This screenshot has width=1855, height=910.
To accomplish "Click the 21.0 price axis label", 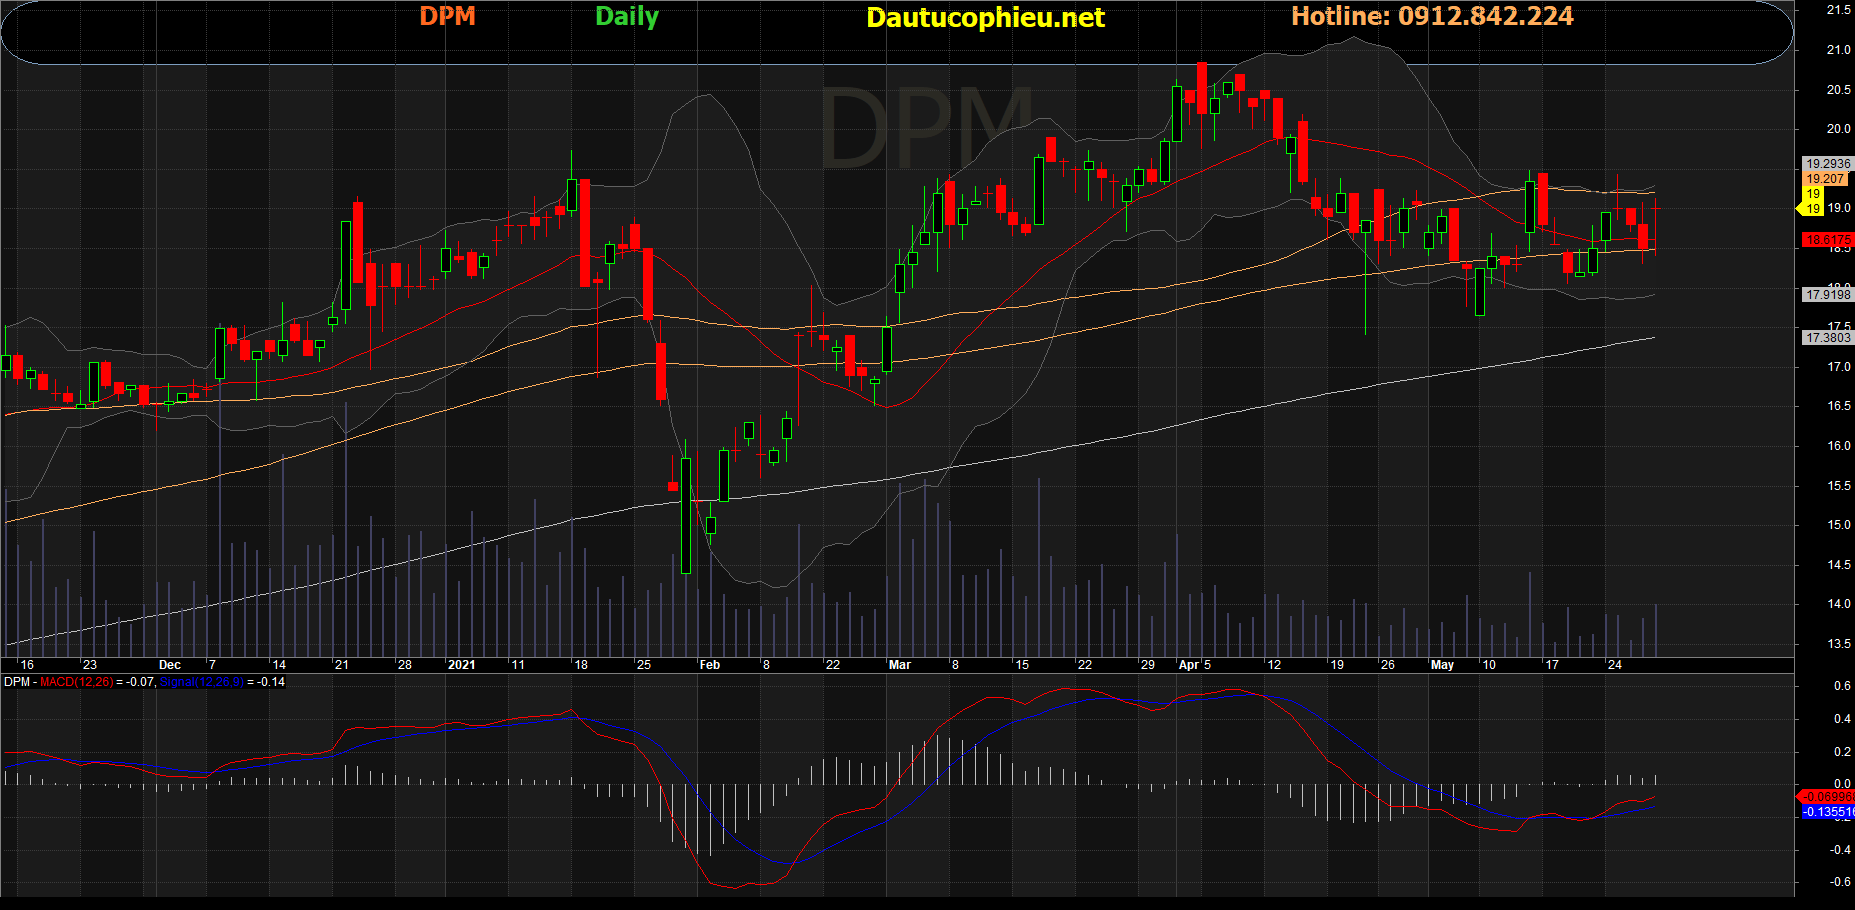I will coord(1839,50).
